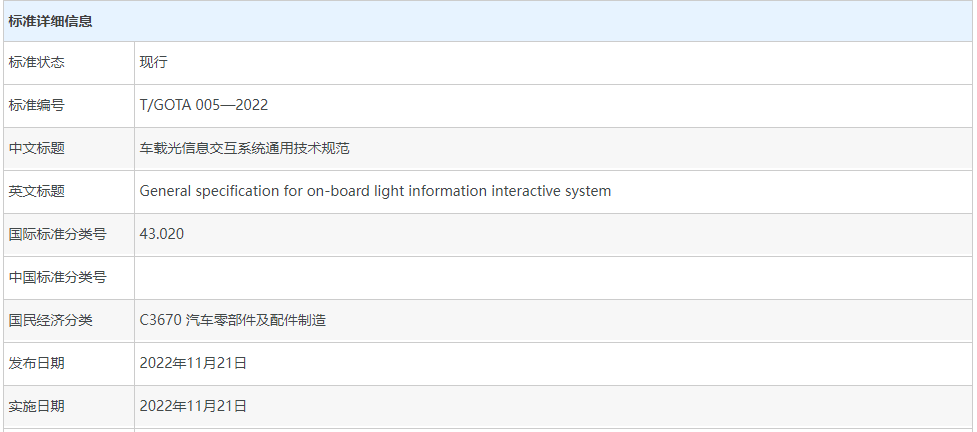The width and height of the screenshot is (977, 432).
Task: Select the Chinese title 车载光信息交互系统通用技术规范
Action: [244, 148]
